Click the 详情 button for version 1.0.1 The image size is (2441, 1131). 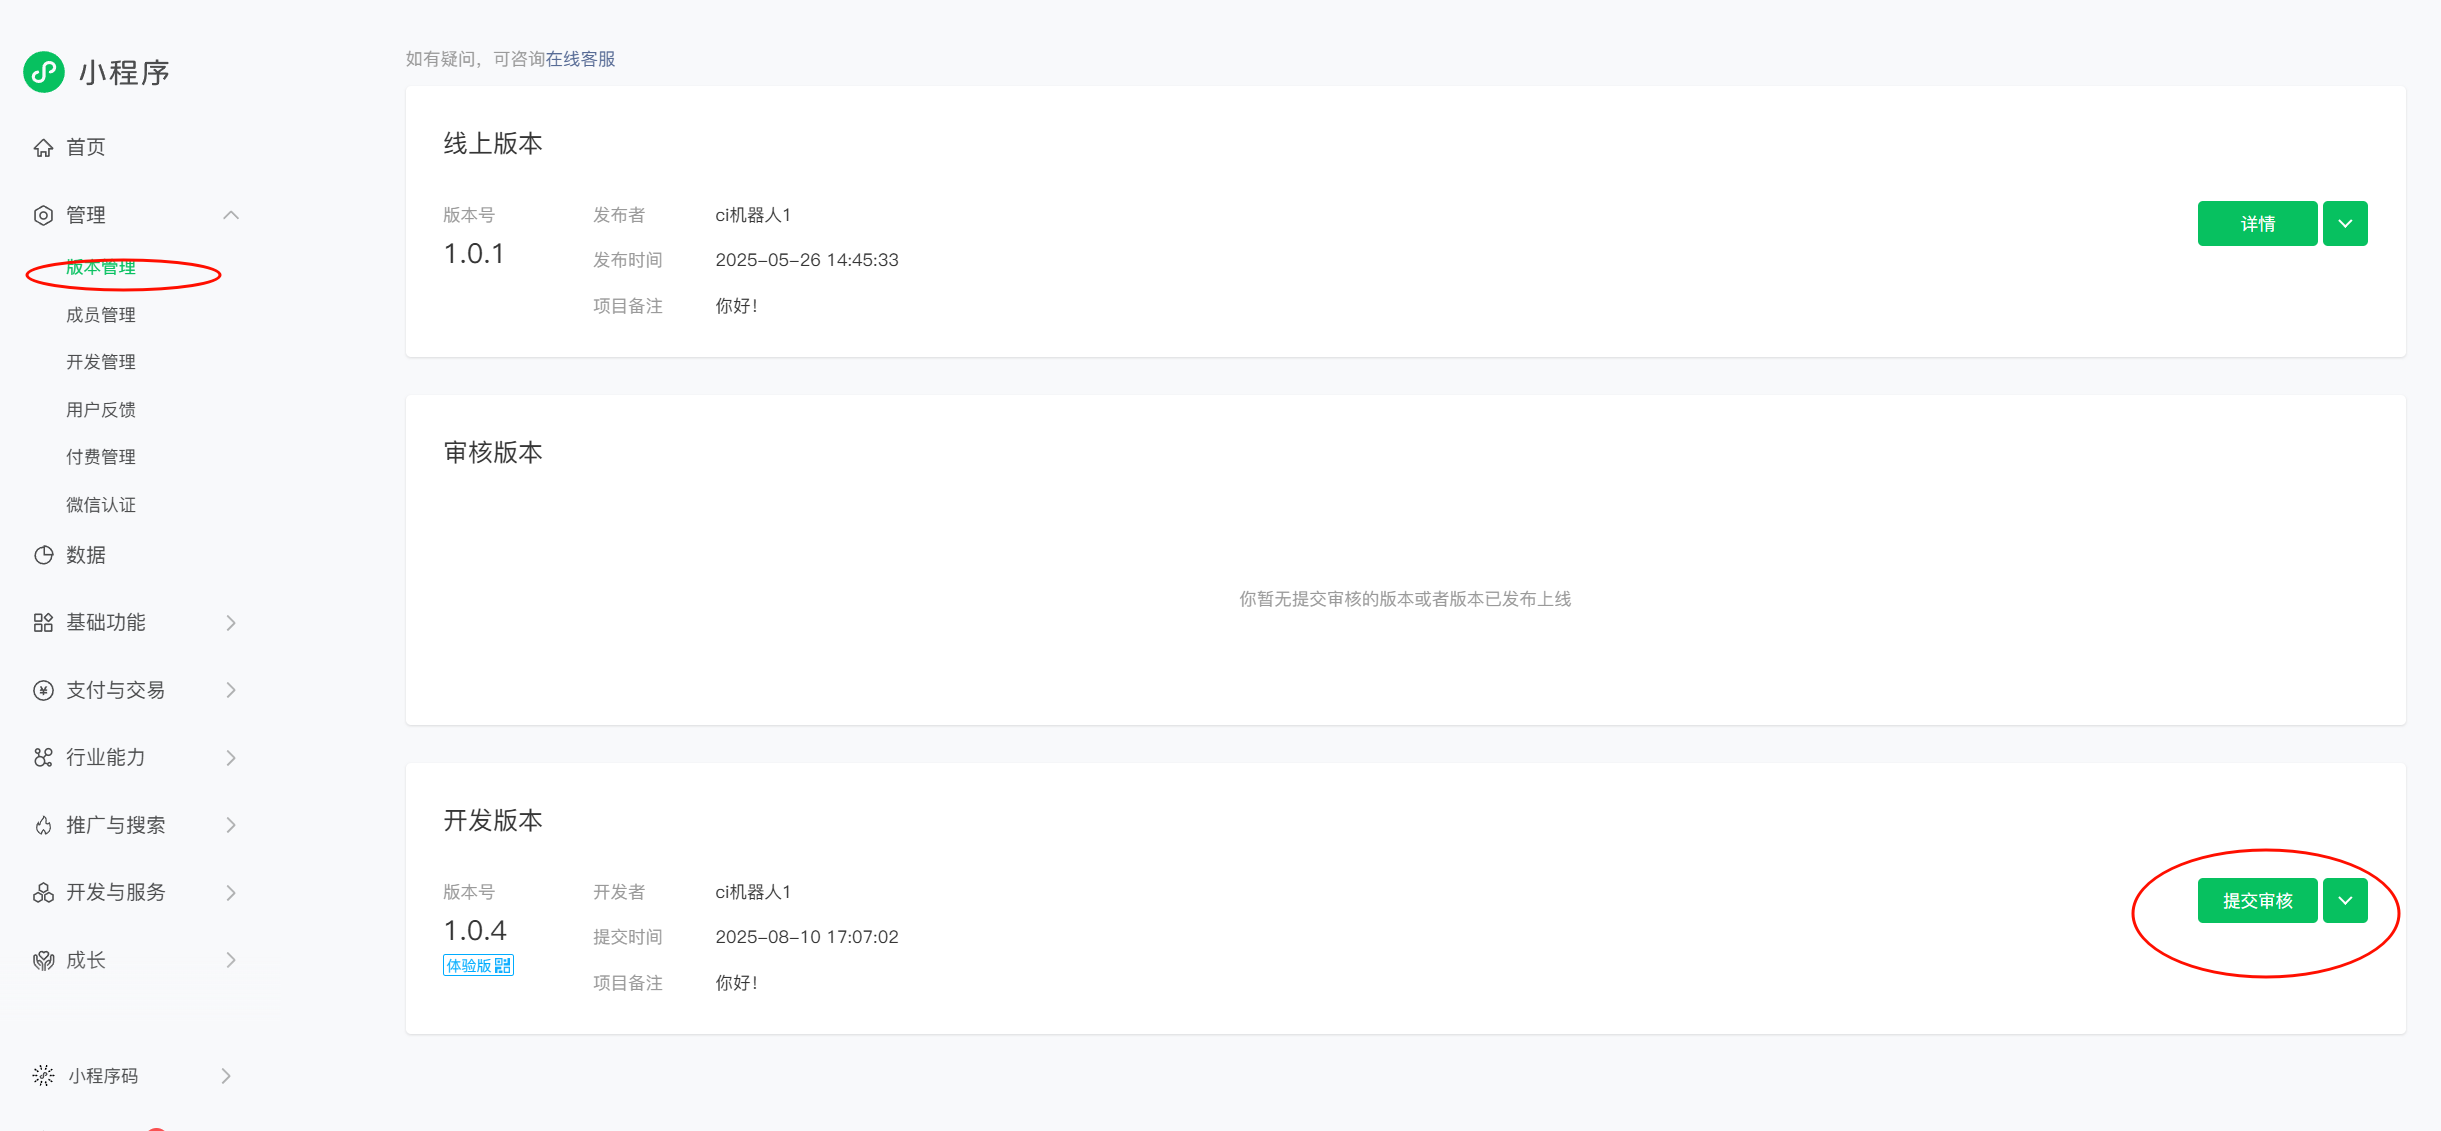click(2257, 223)
